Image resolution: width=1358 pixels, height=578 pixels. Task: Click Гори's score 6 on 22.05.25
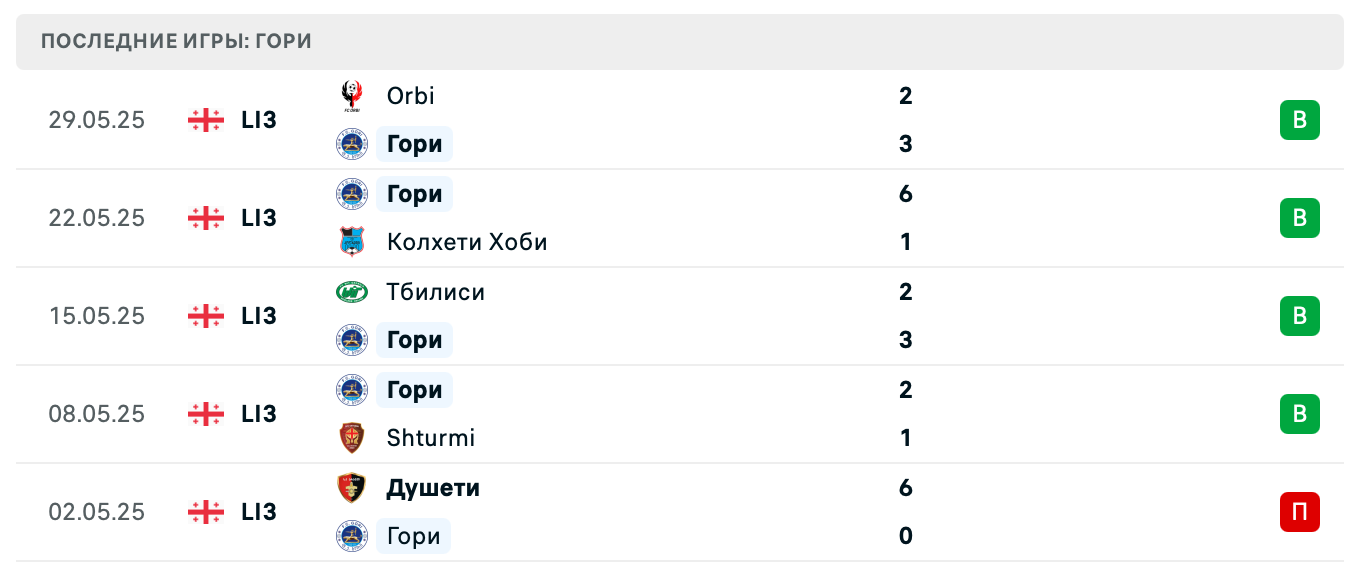tap(905, 194)
